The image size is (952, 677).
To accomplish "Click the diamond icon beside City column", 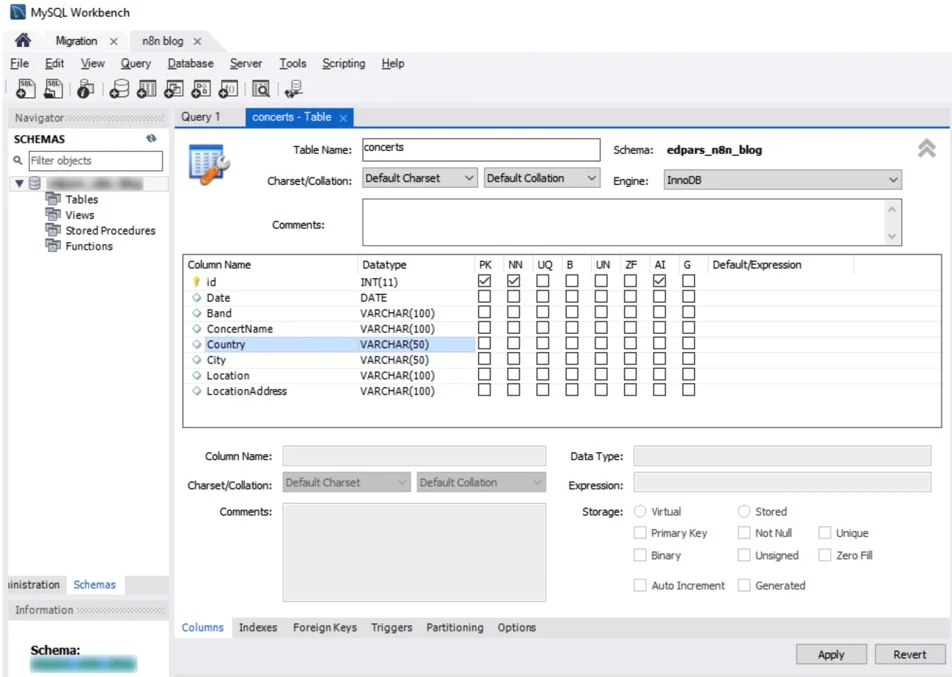I will point(197,360).
